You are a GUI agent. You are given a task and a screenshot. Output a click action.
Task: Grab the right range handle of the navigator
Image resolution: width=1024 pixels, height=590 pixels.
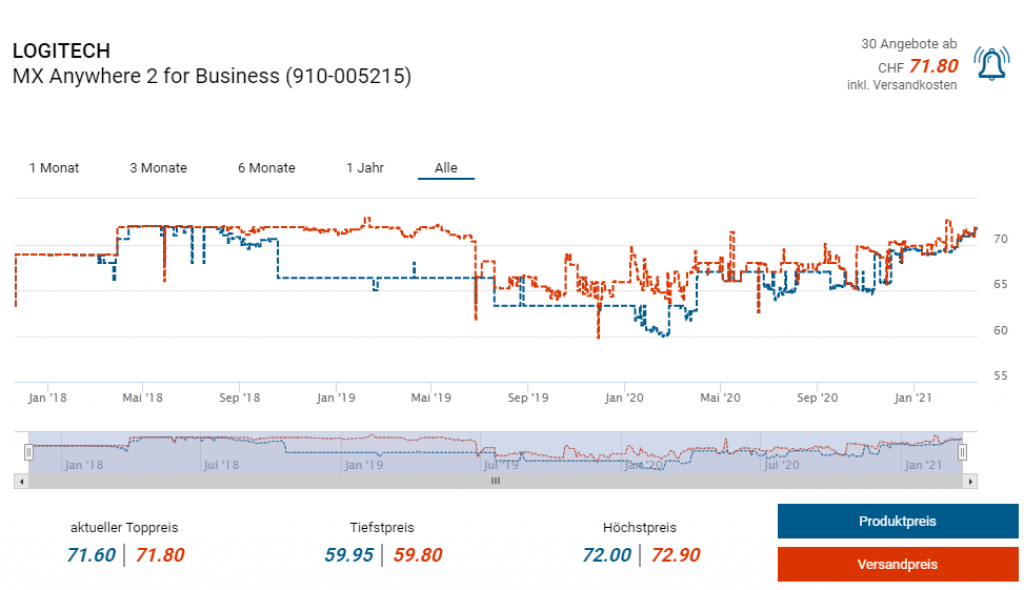click(x=962, y=453)
